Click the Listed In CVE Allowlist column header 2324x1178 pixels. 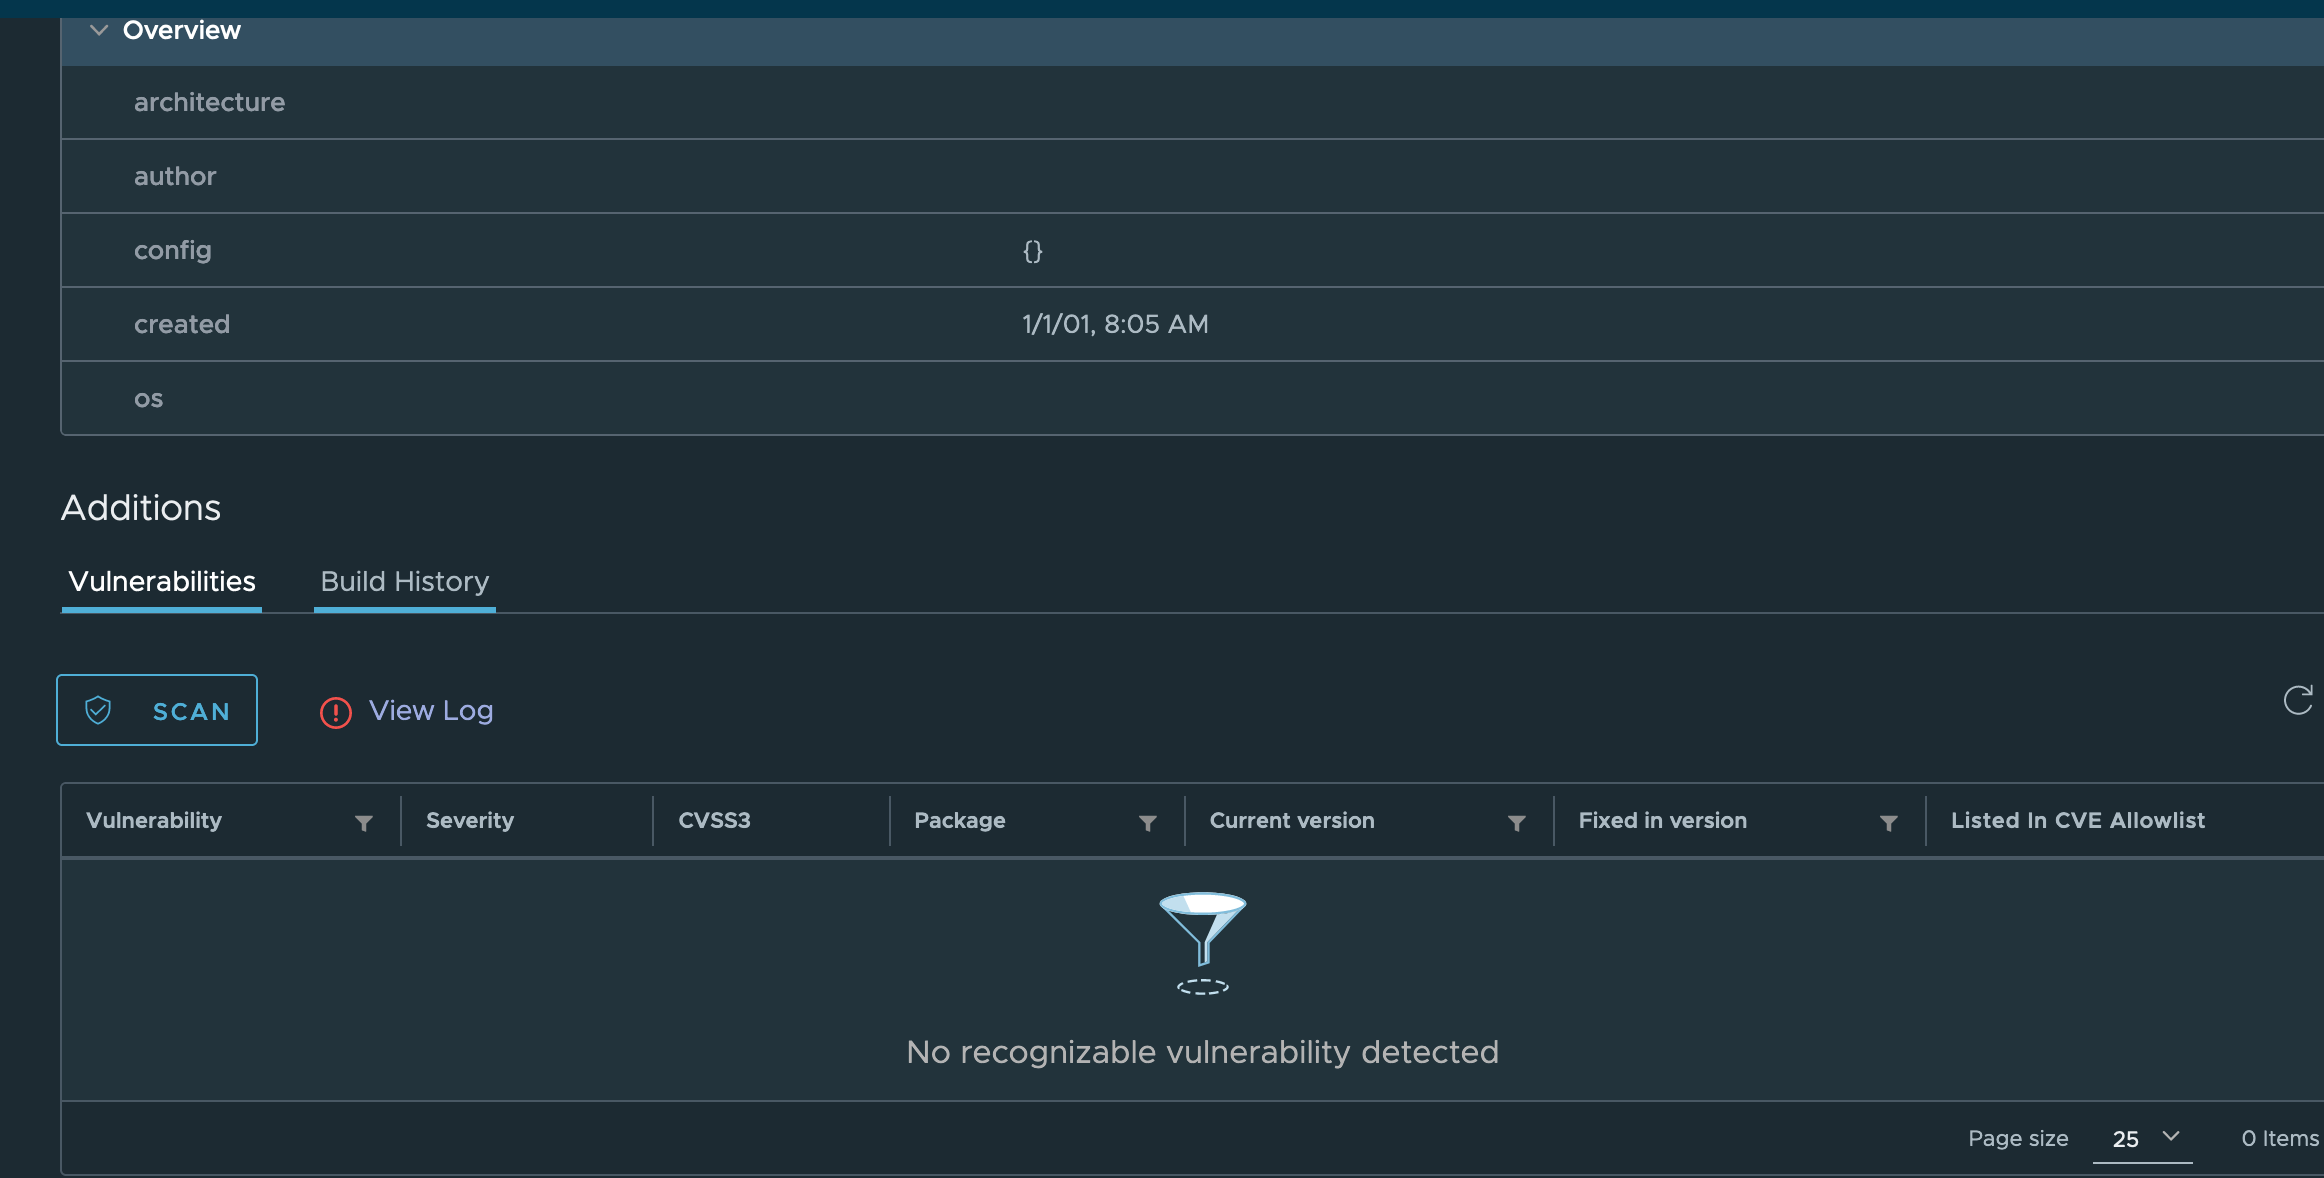2077,820
